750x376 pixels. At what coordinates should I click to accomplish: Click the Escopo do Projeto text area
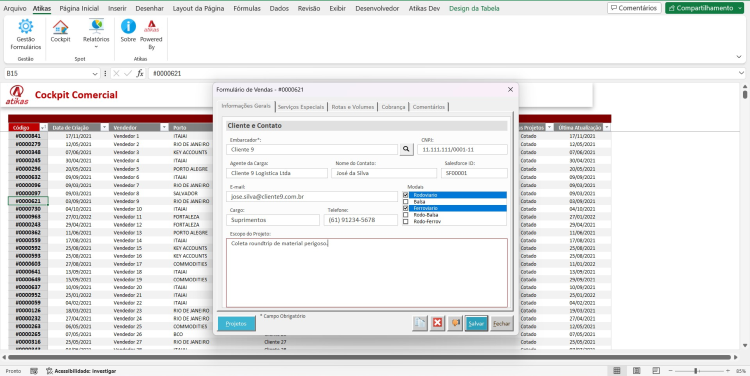pyautogui.click(x=367, y=273)
